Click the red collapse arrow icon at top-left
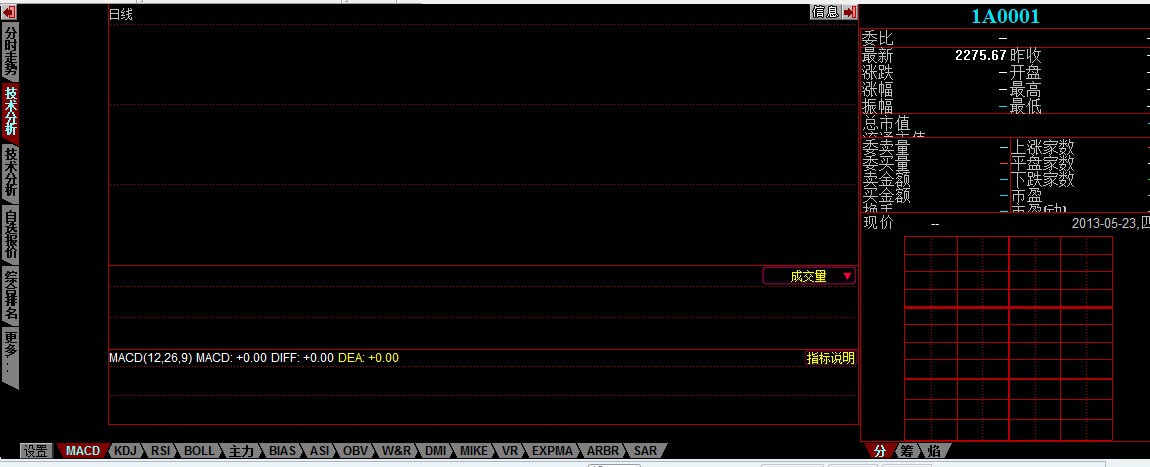1150x467 pixels. coord(9,12)
